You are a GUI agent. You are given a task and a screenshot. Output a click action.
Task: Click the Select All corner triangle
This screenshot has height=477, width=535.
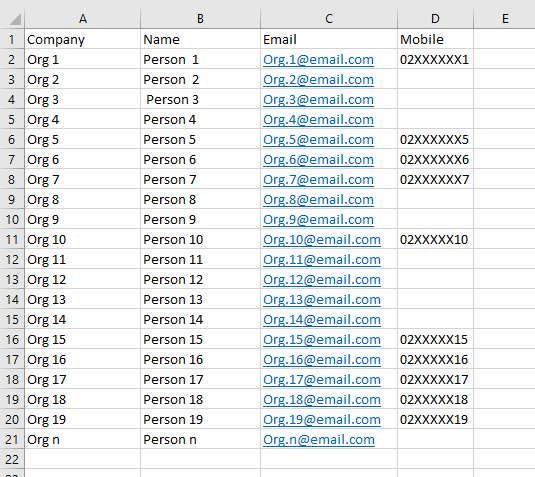15,19
